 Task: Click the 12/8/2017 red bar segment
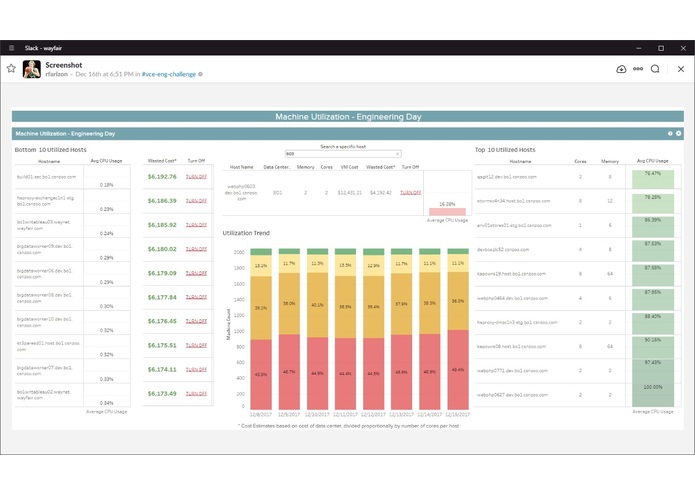261,374
